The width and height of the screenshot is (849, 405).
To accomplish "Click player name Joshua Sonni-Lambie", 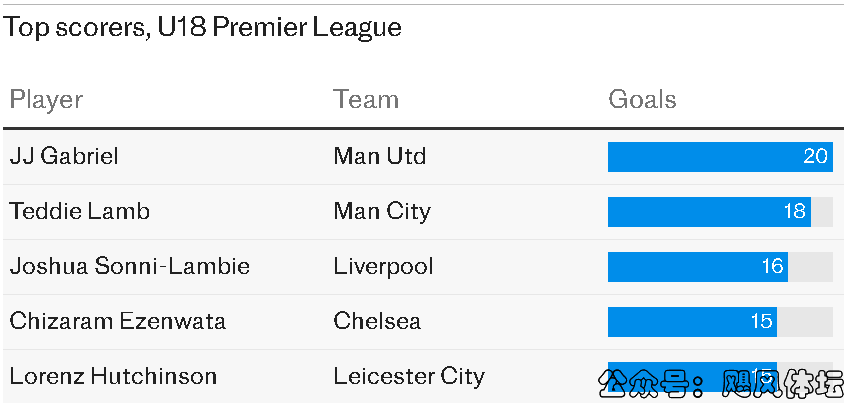I will (x=129, y=266).
